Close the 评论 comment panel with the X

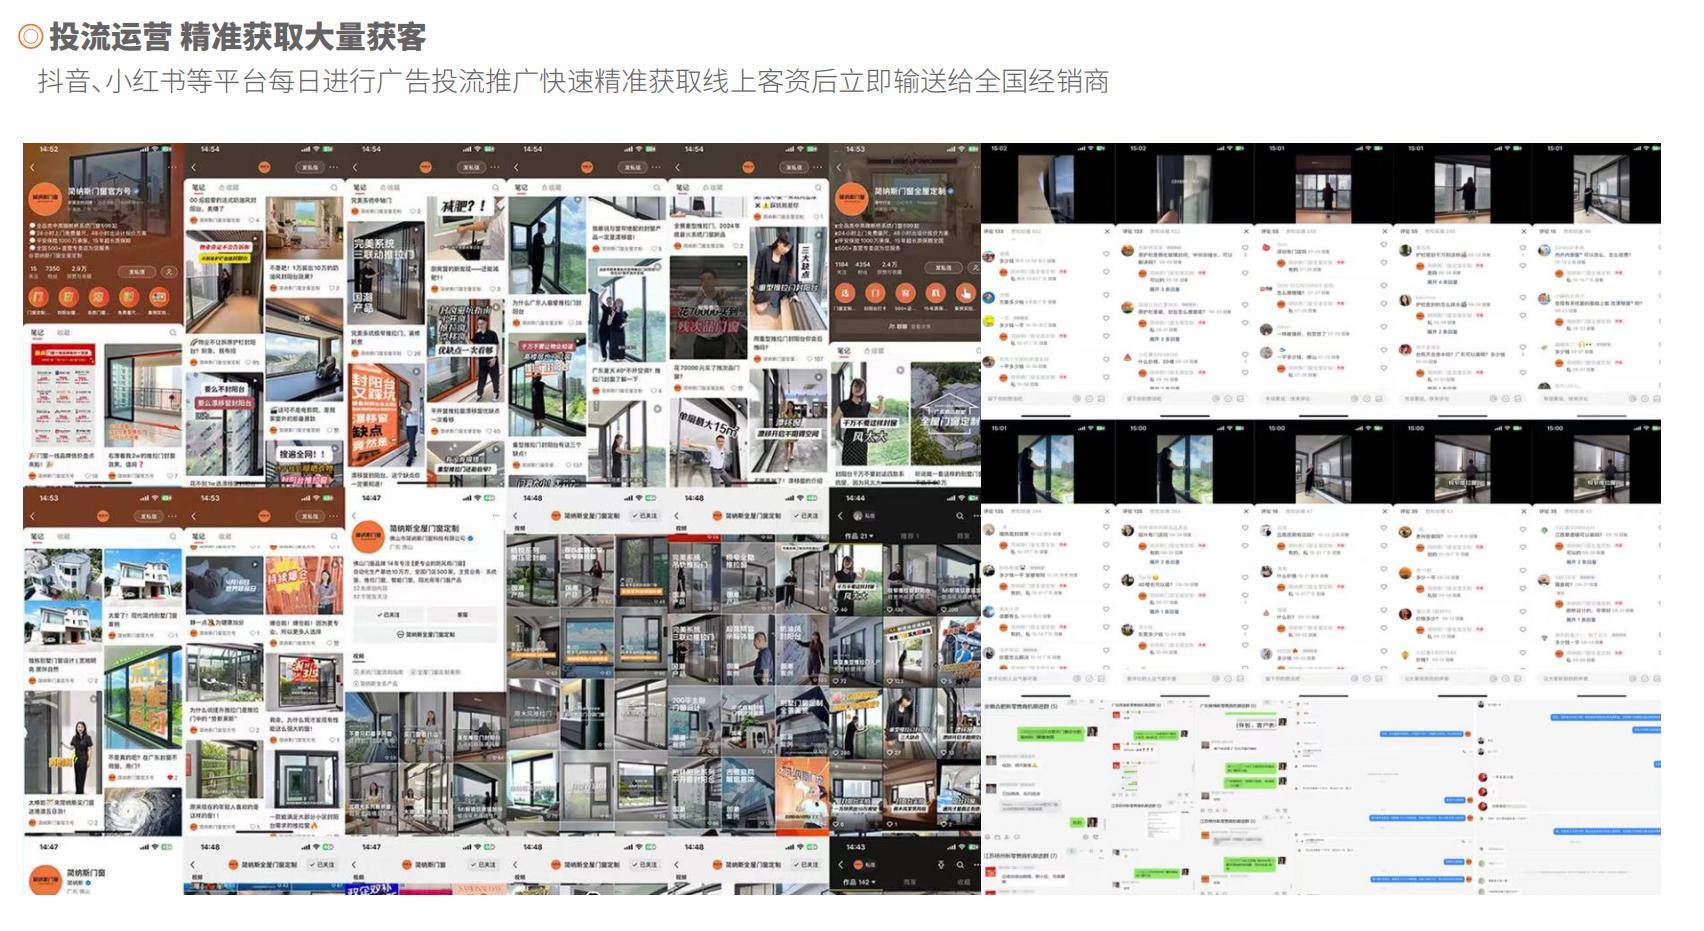(1107, 231)
